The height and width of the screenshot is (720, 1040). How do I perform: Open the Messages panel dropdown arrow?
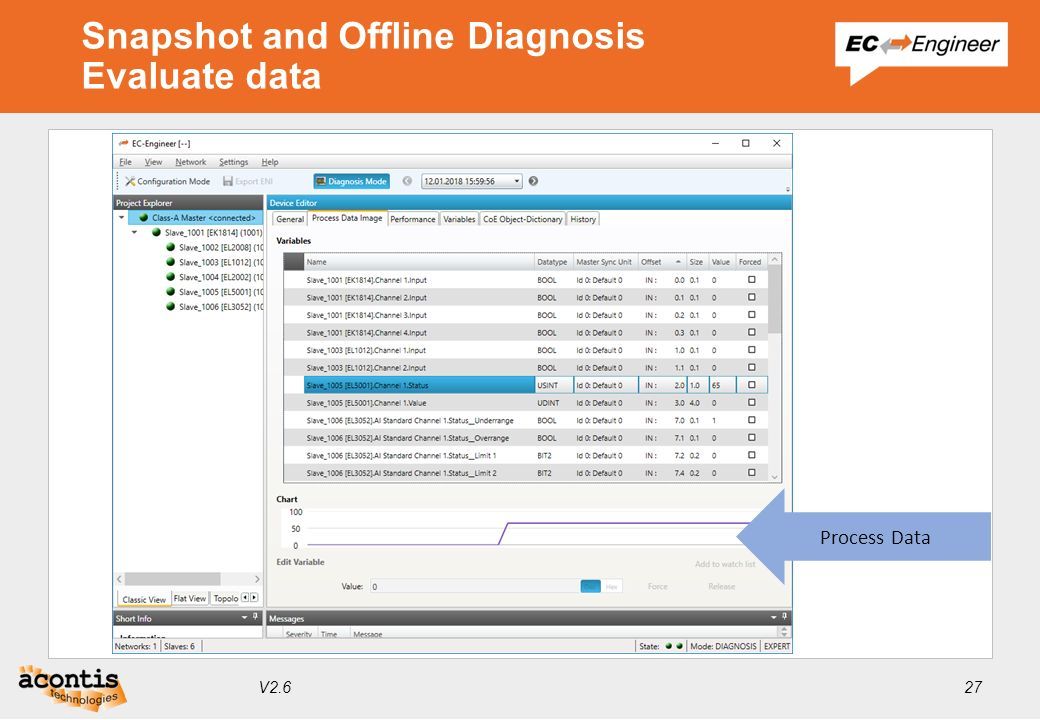773,617
